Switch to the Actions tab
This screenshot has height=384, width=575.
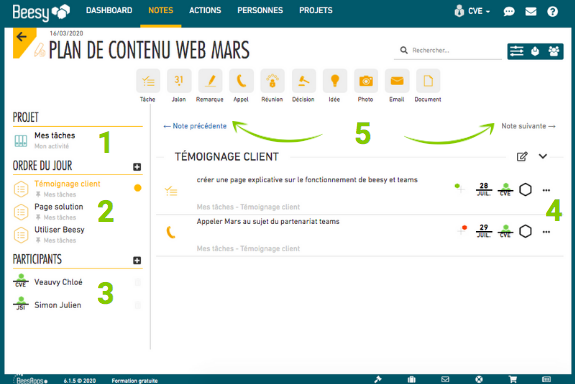pyautogui.click(x=205, y=10)
